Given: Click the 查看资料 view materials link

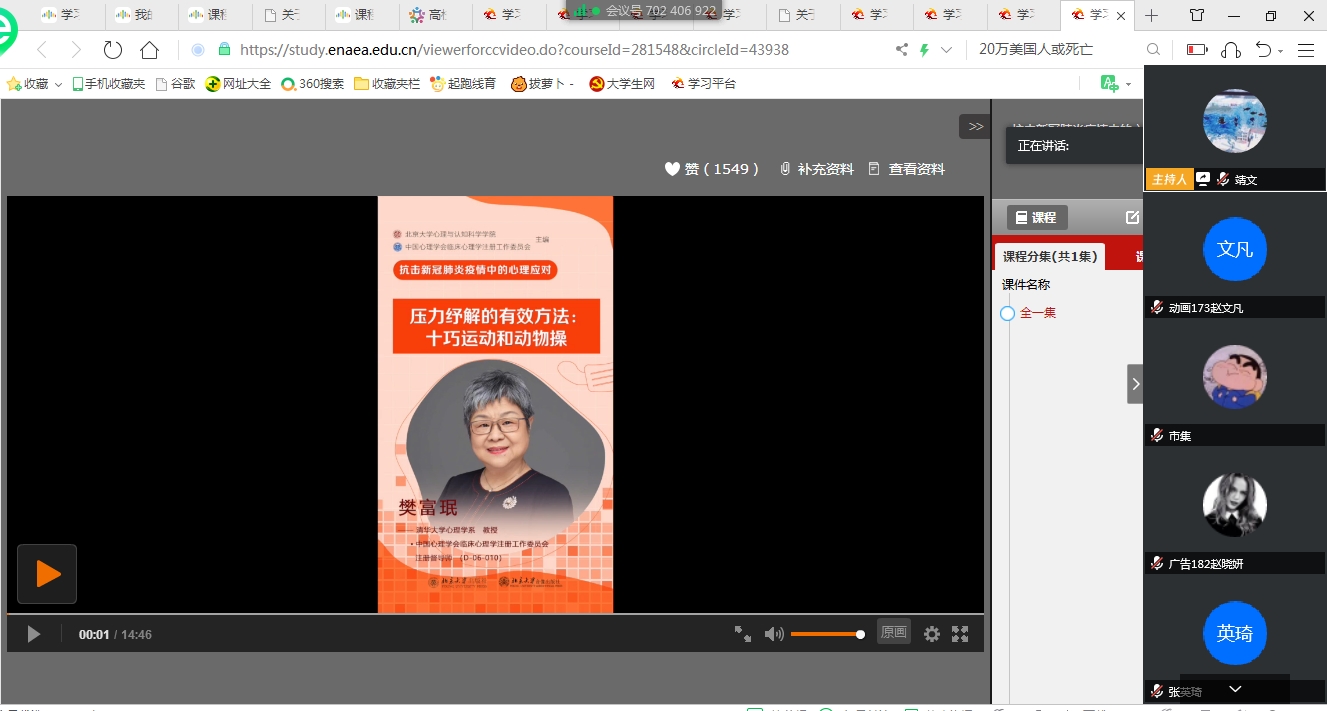Looking at the screenshot, I should click(x=906, y=169).
